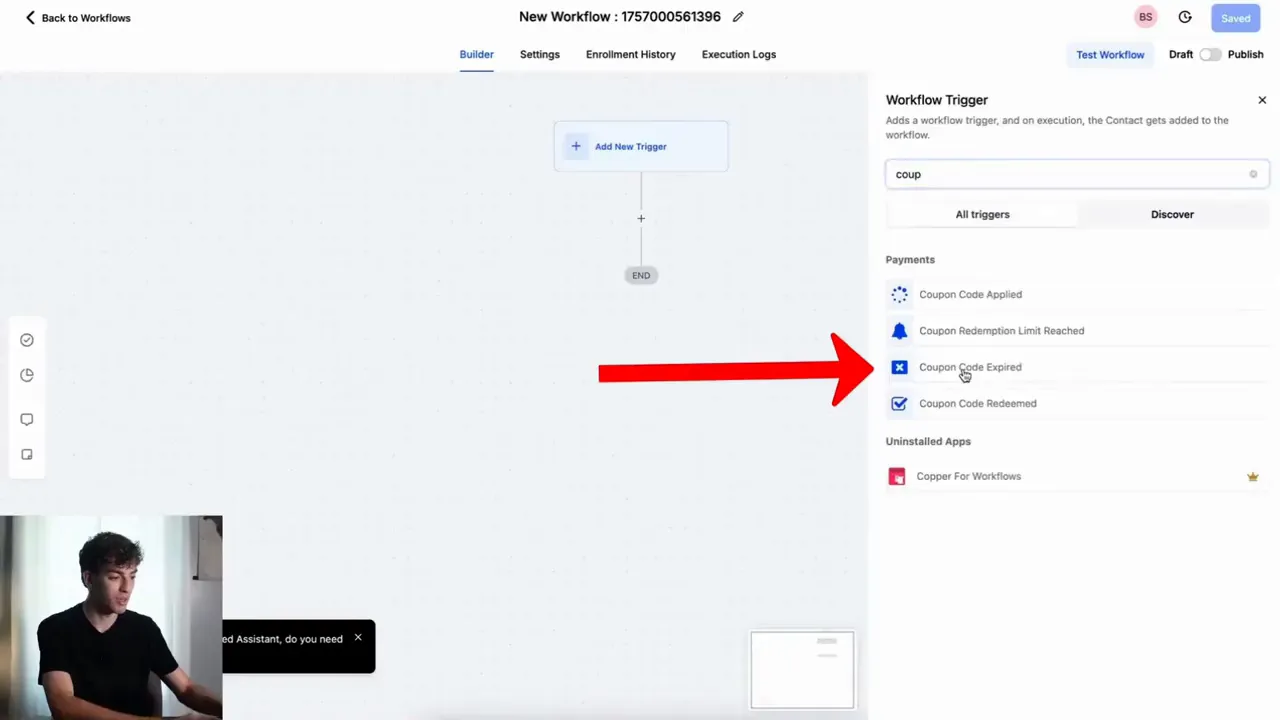Image resolution: width=1280 pixels, height=720 pixels.
Task: Open the Copper For Workflows app icon
Action: [896, 476]
